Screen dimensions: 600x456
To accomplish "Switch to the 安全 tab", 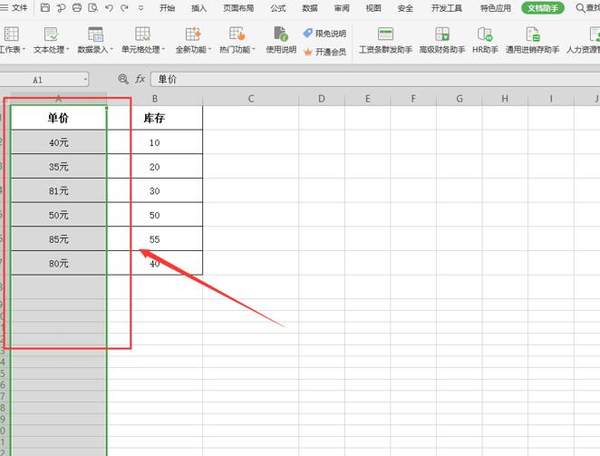I will coord(405,8).
